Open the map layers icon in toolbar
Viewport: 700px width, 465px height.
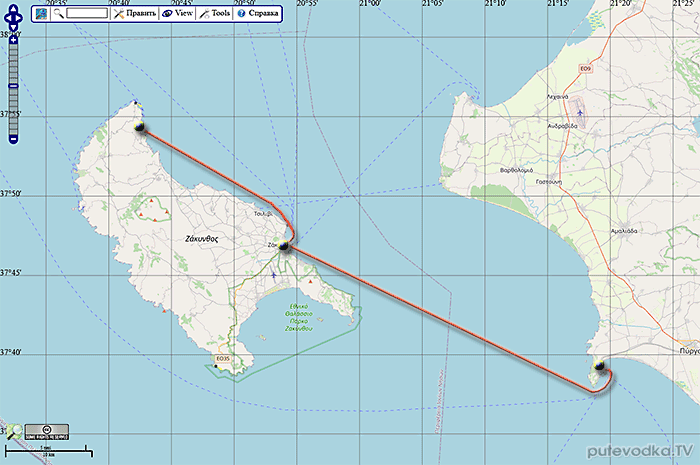(41, 13)
